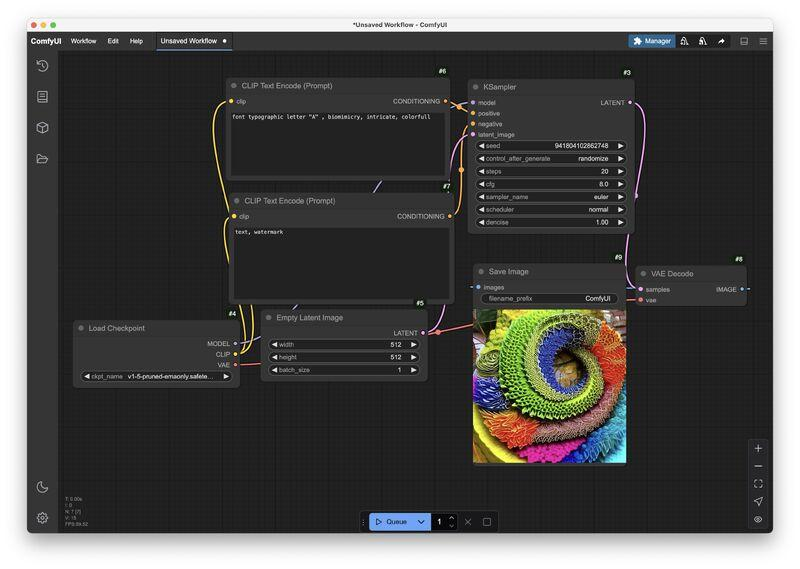Open the node library sidebar panel
800x569 pixels.
coord(42,96)
